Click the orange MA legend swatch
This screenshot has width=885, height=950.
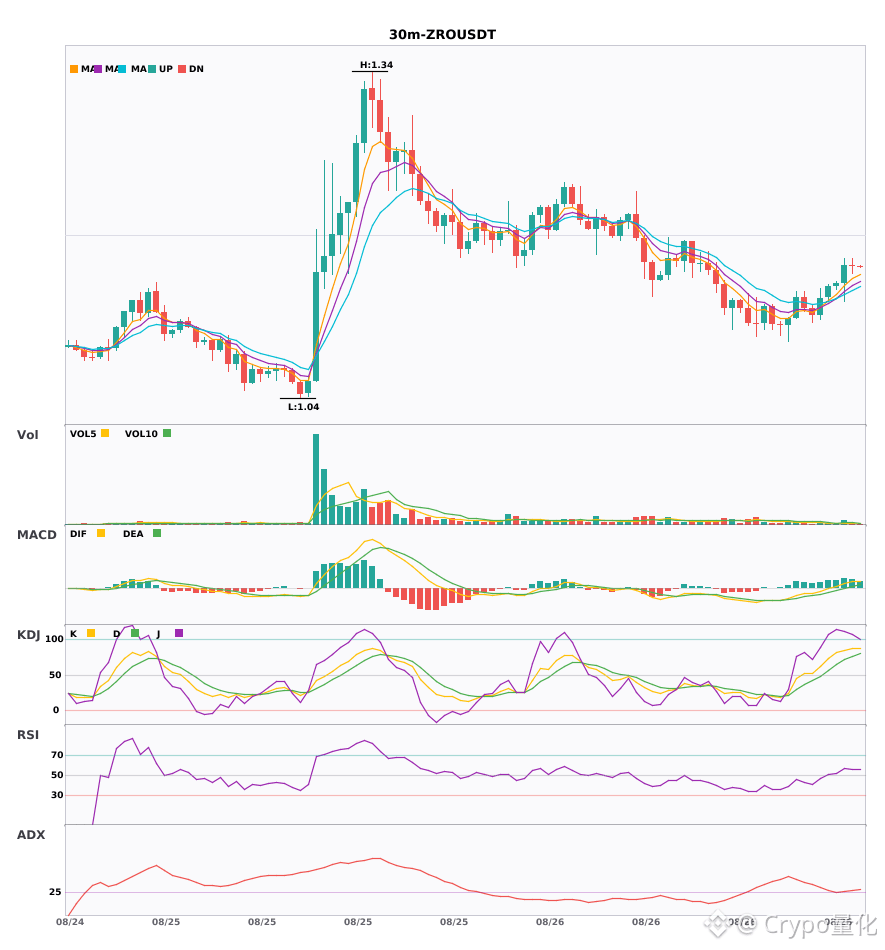click(74, 69)
